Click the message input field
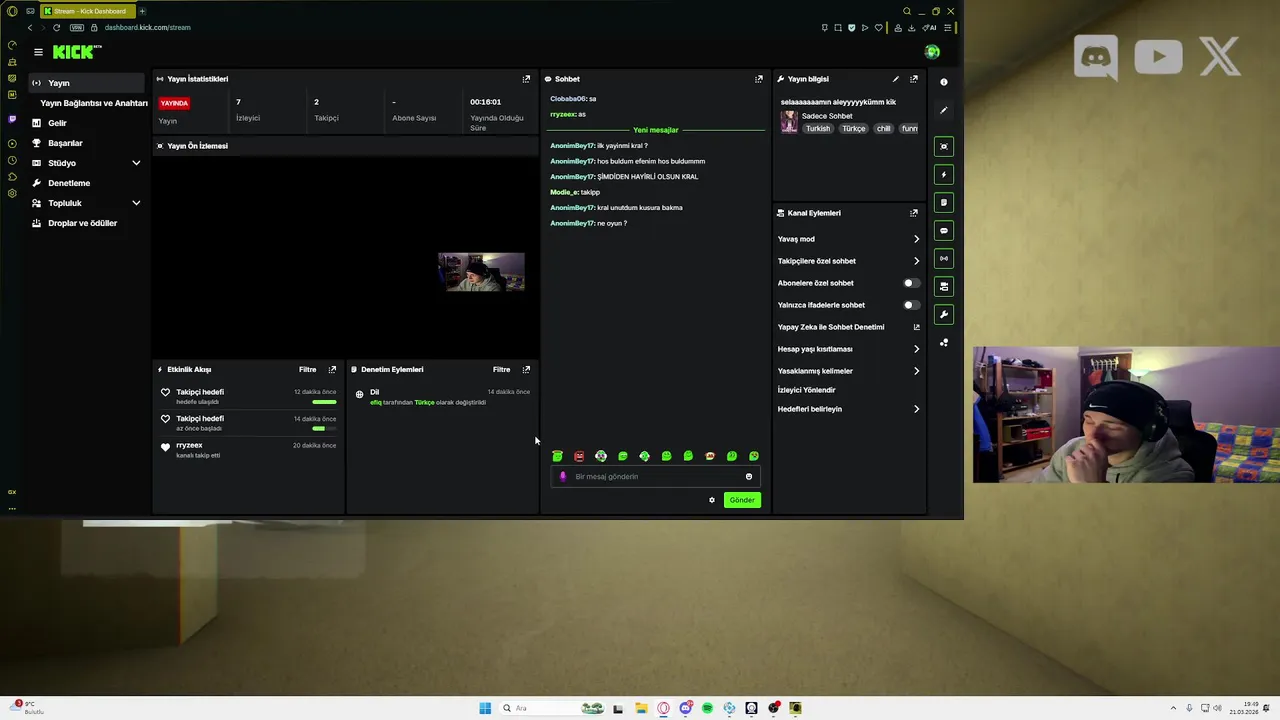This screenshot has height=720, width=1280. click(655, 477)
